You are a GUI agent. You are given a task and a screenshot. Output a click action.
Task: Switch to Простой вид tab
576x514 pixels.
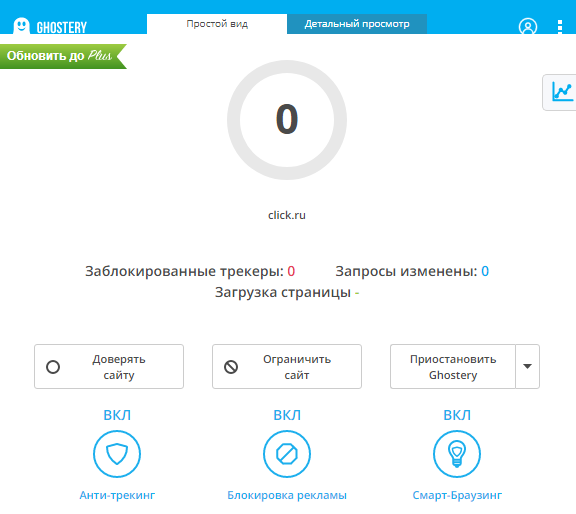click(x=217, y=24)
